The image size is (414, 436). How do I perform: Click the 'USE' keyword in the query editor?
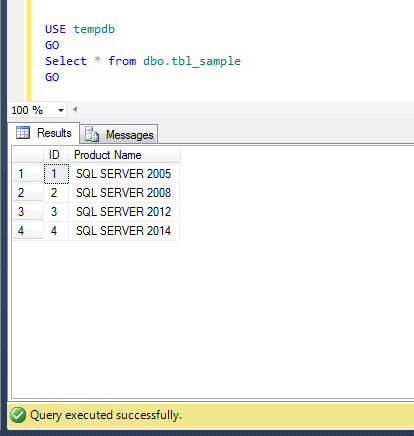(x=55, y=29)
